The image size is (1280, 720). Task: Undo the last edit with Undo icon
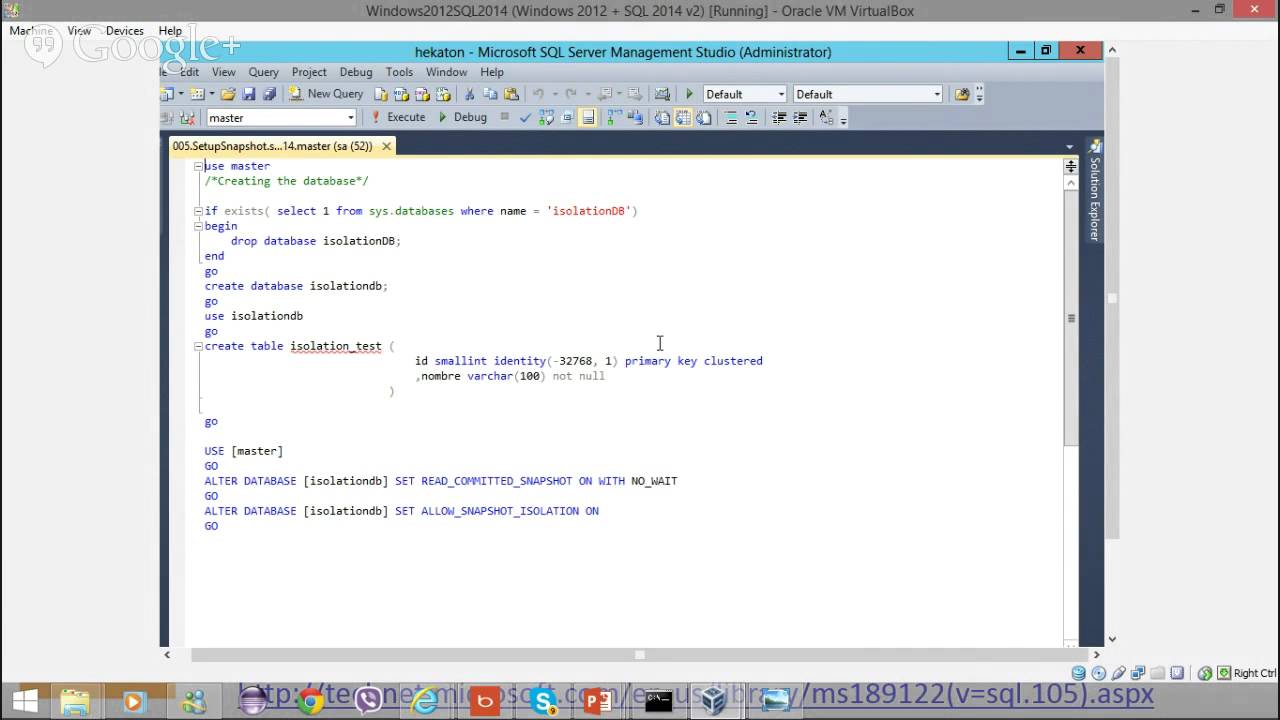pos(539,94)
